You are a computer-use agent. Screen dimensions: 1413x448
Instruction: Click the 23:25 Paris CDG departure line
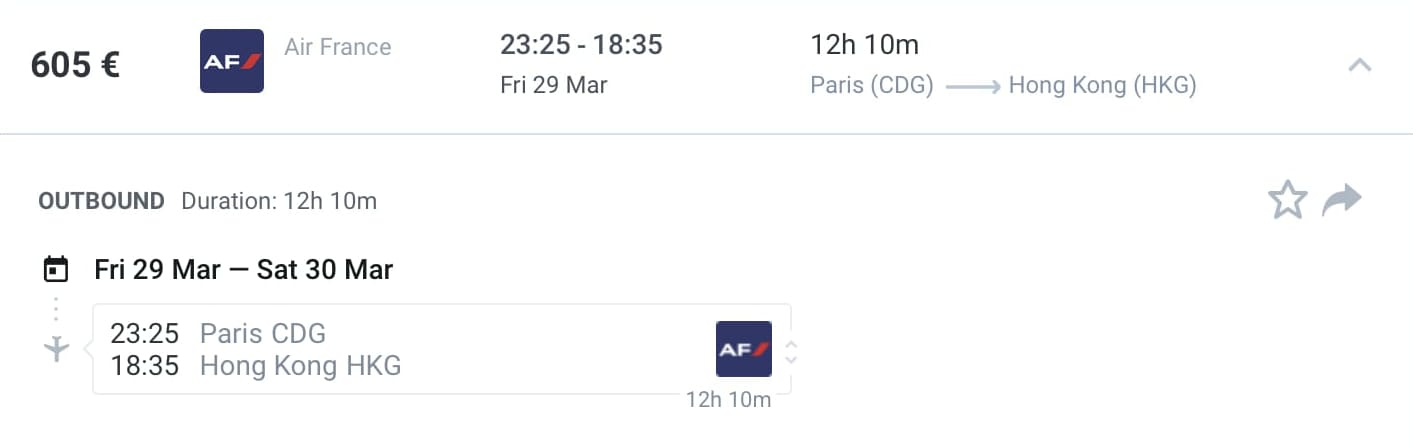click(218, 333)
